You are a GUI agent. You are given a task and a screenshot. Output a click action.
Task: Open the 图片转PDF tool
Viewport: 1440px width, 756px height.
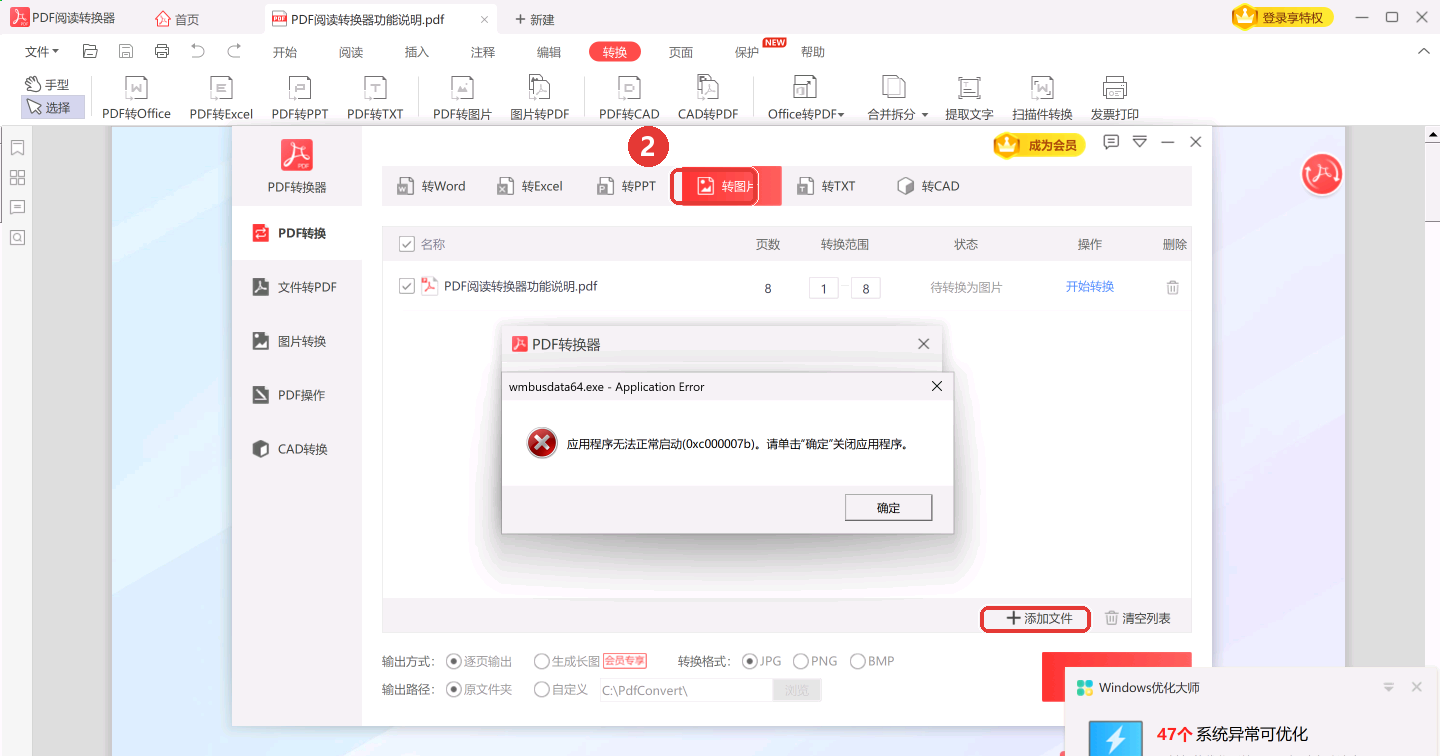click(x=540, y=98)
